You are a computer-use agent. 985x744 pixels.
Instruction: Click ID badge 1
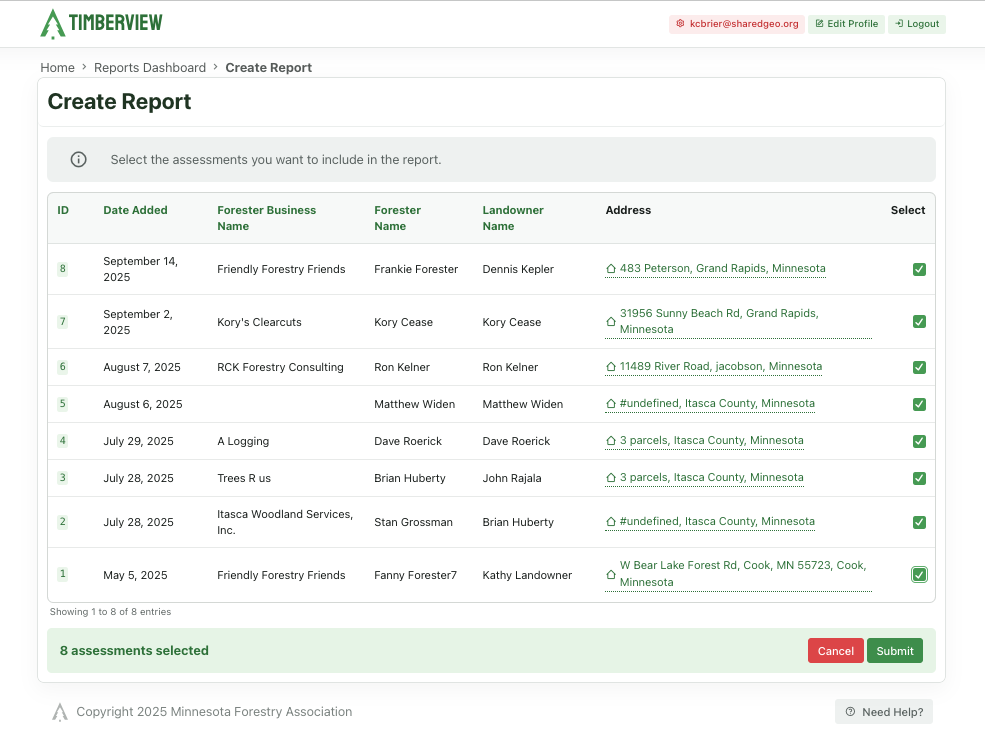pyautogui.click(x=62, y=574)
